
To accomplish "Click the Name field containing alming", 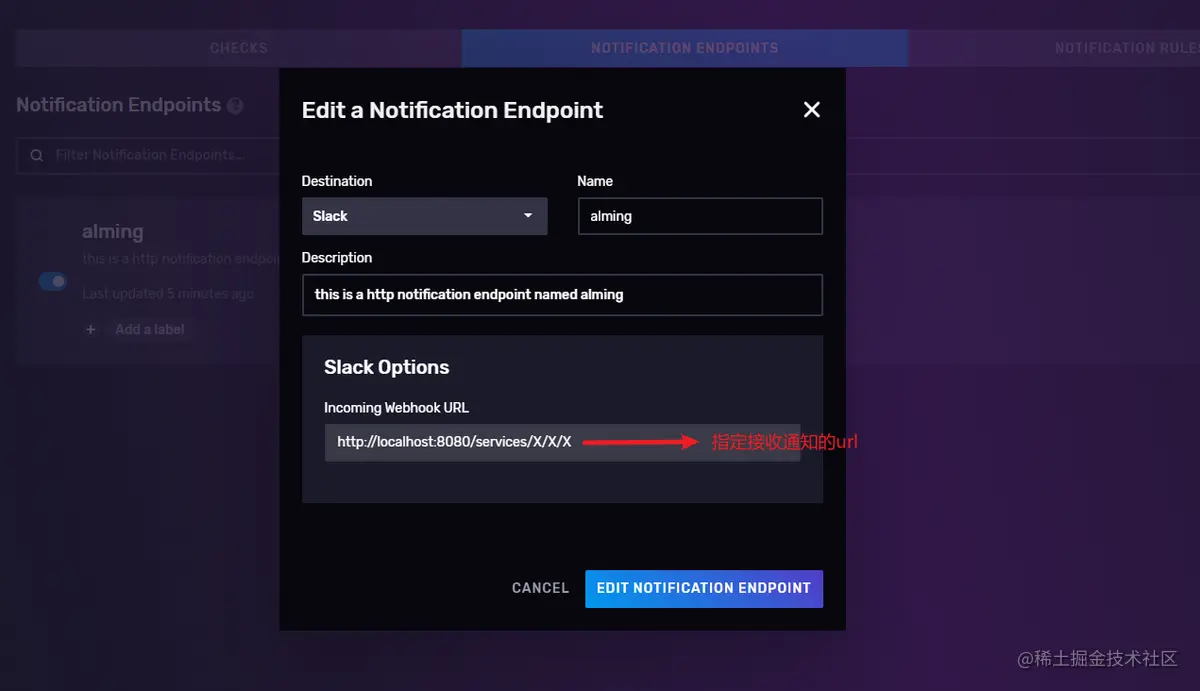I will (700, 216).
